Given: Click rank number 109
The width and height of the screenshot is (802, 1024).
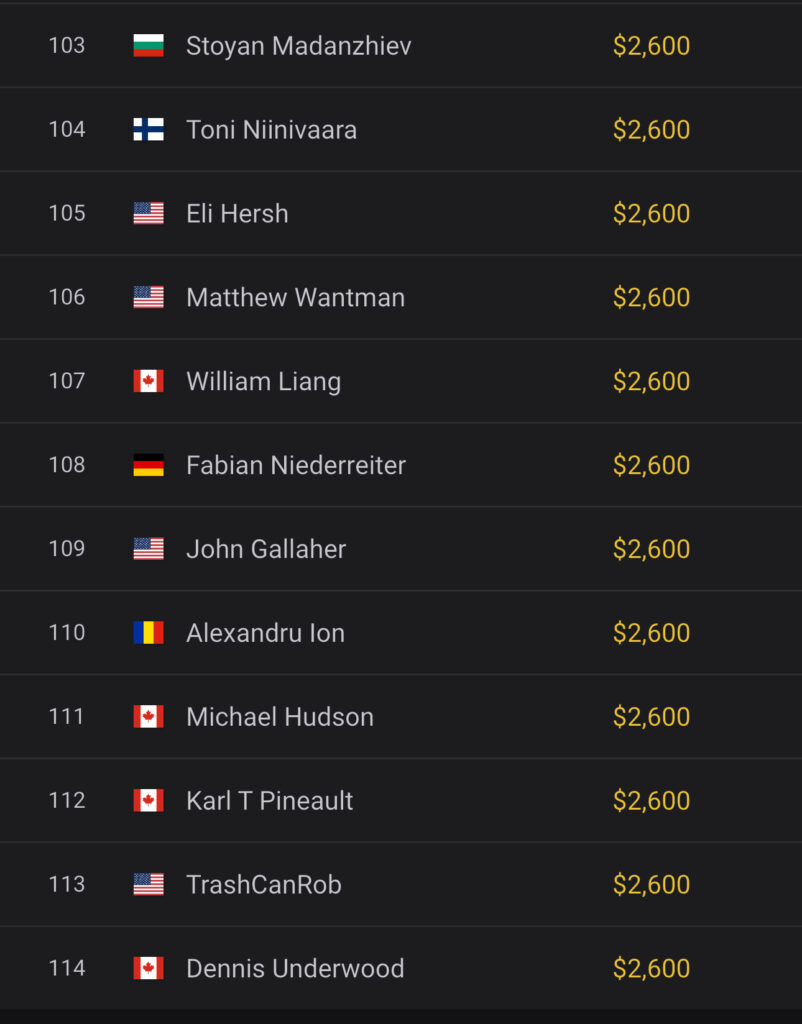Looking at the screenshot, I should click(x=67, y=549).
